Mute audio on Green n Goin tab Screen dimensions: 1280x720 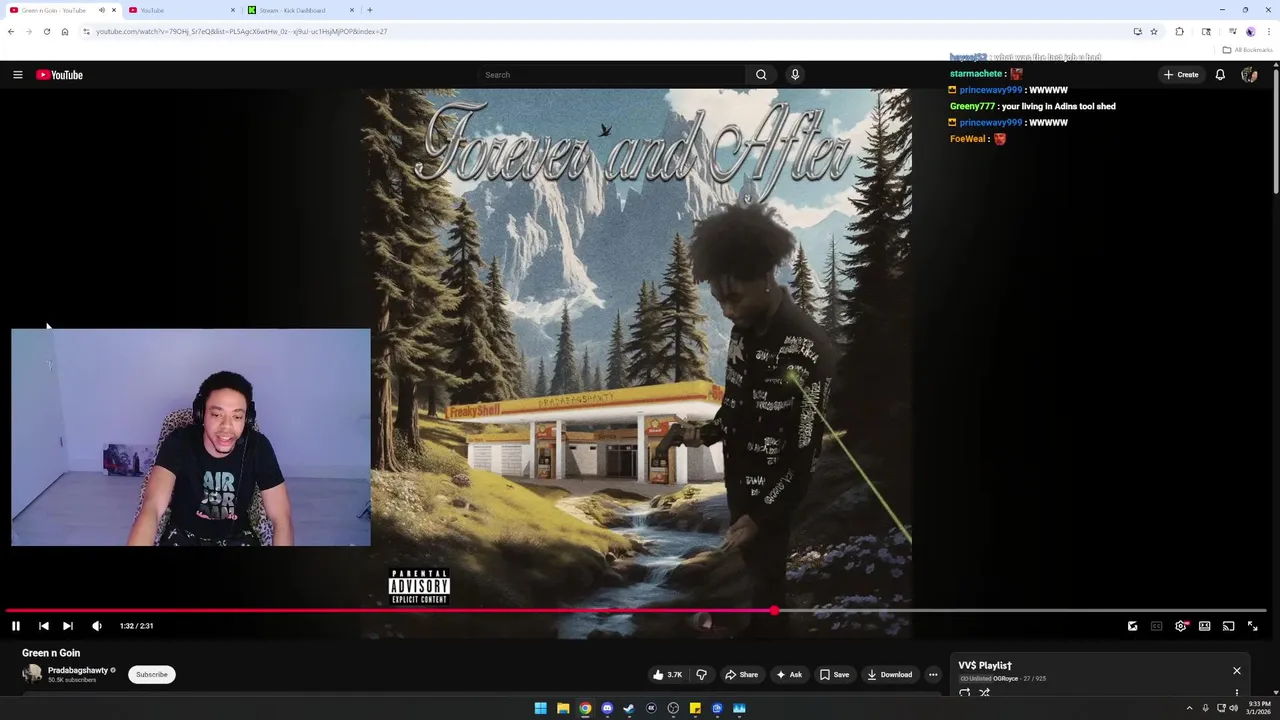[x=101, y=10]
